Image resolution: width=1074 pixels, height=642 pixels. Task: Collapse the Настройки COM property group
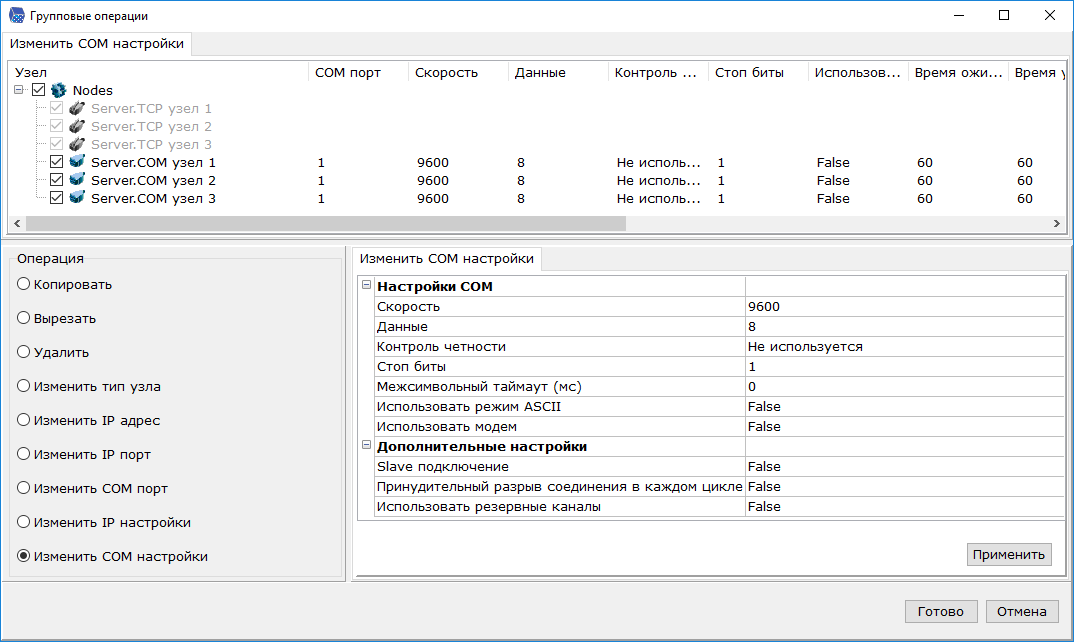click(366, 286)
